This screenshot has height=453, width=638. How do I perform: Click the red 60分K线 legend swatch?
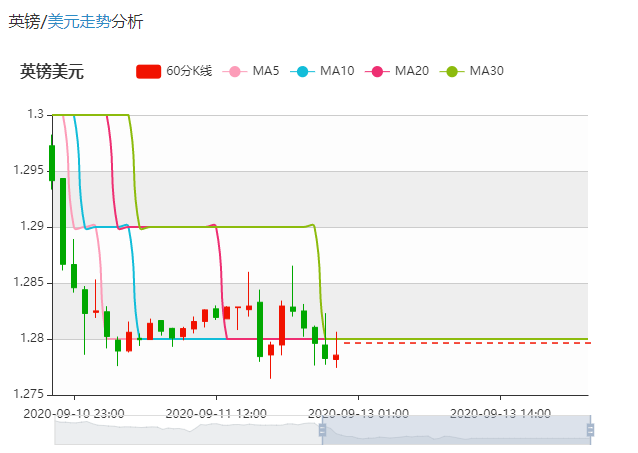tap(148, 71)
